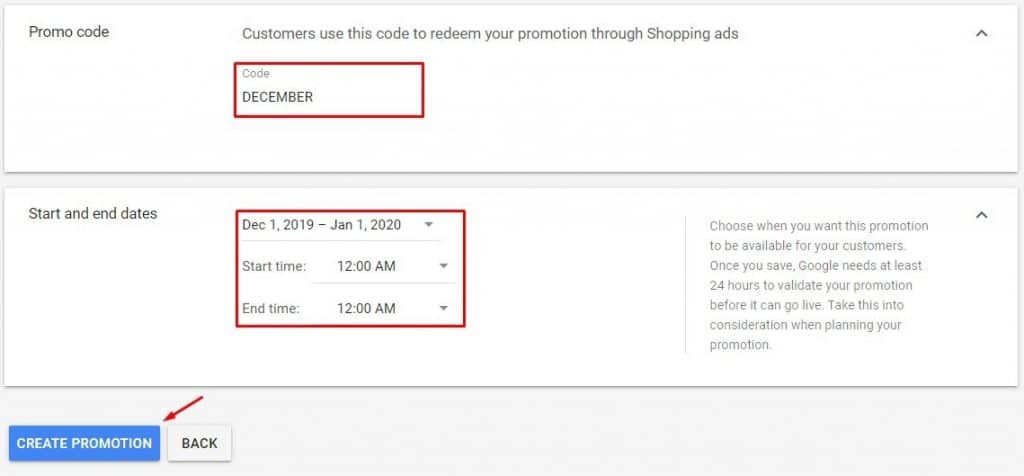Click the End time label
Viewport: 1024px width, 476px height.
pos(271,308)
